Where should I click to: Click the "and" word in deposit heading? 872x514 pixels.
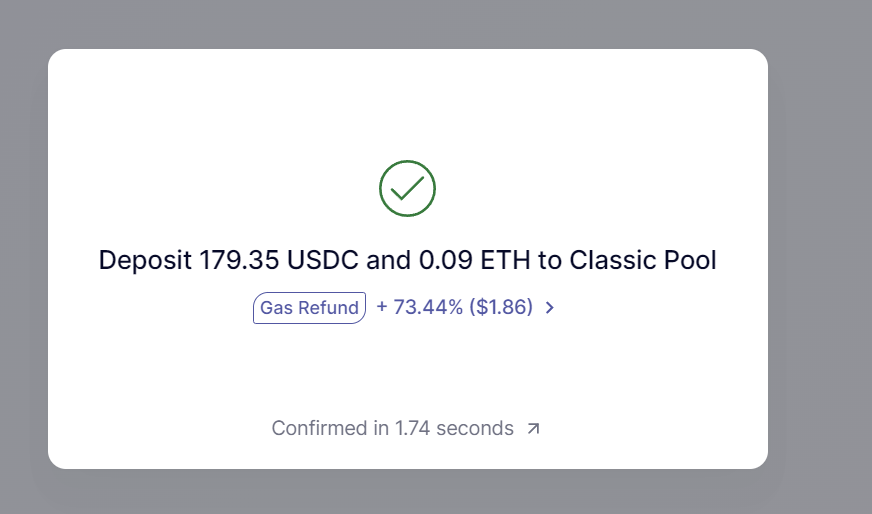(x=389, y=260)
